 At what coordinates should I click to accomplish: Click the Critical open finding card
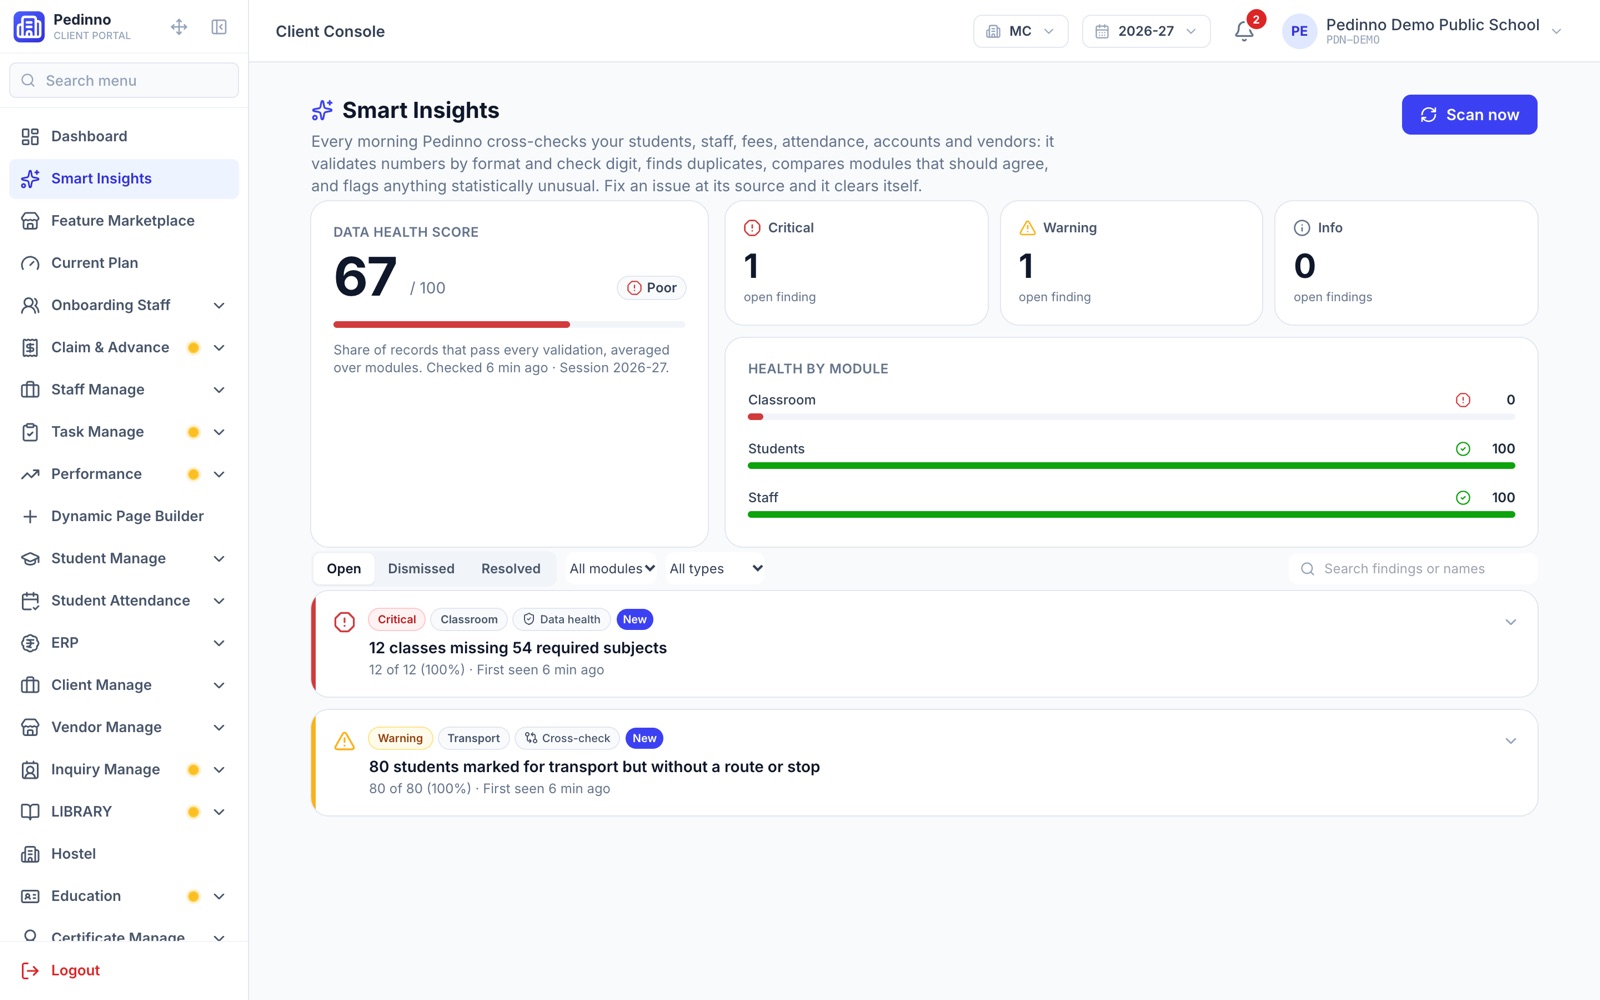856,263
